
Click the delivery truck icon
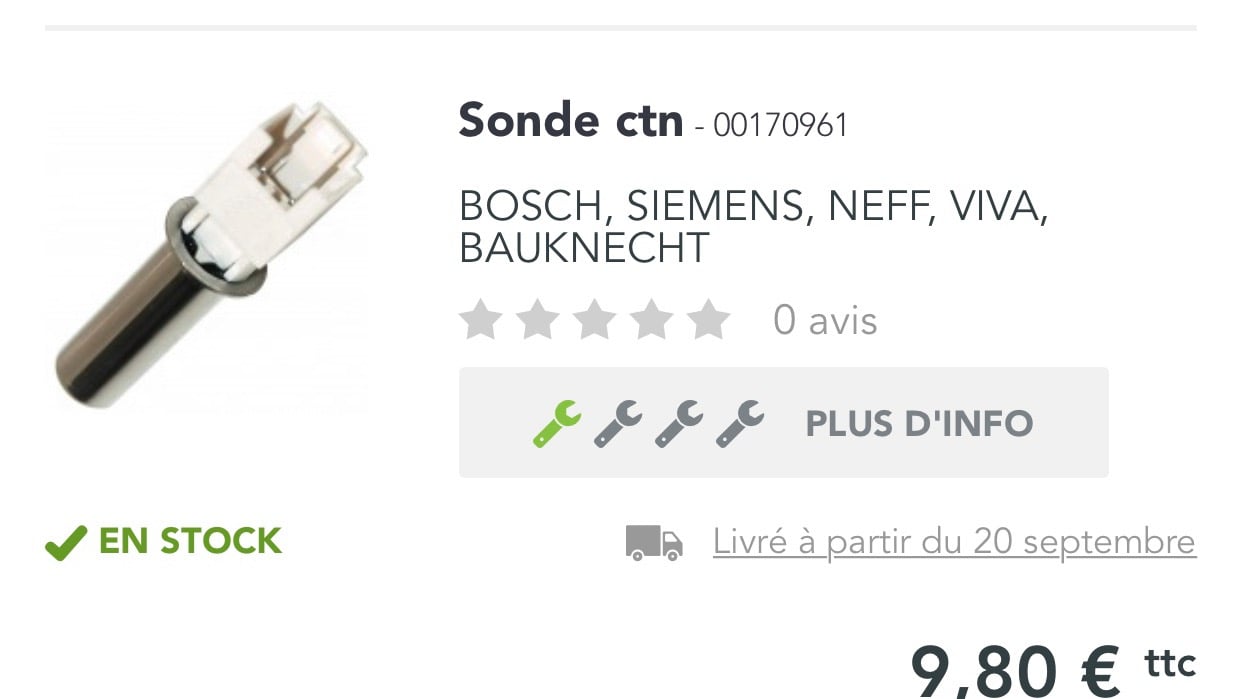(654, 543)
